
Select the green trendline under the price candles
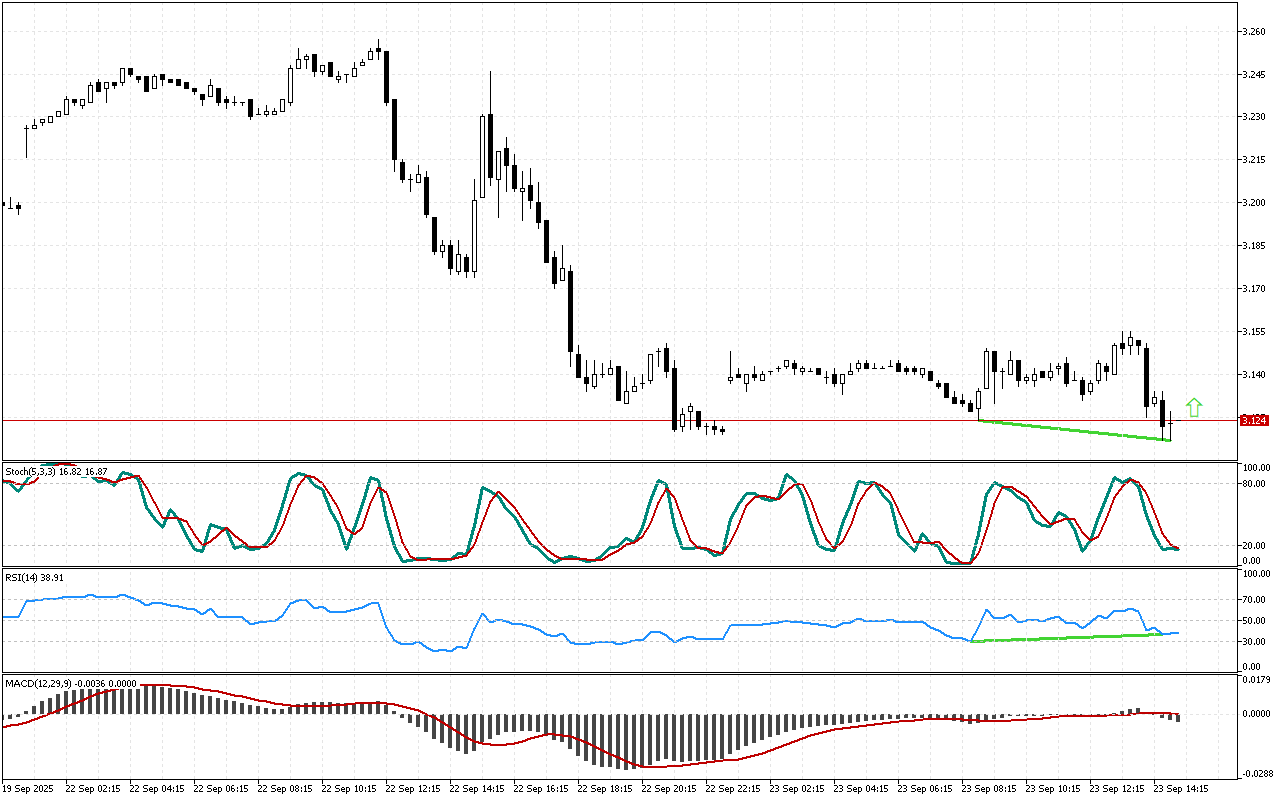tap(1075, 431)
